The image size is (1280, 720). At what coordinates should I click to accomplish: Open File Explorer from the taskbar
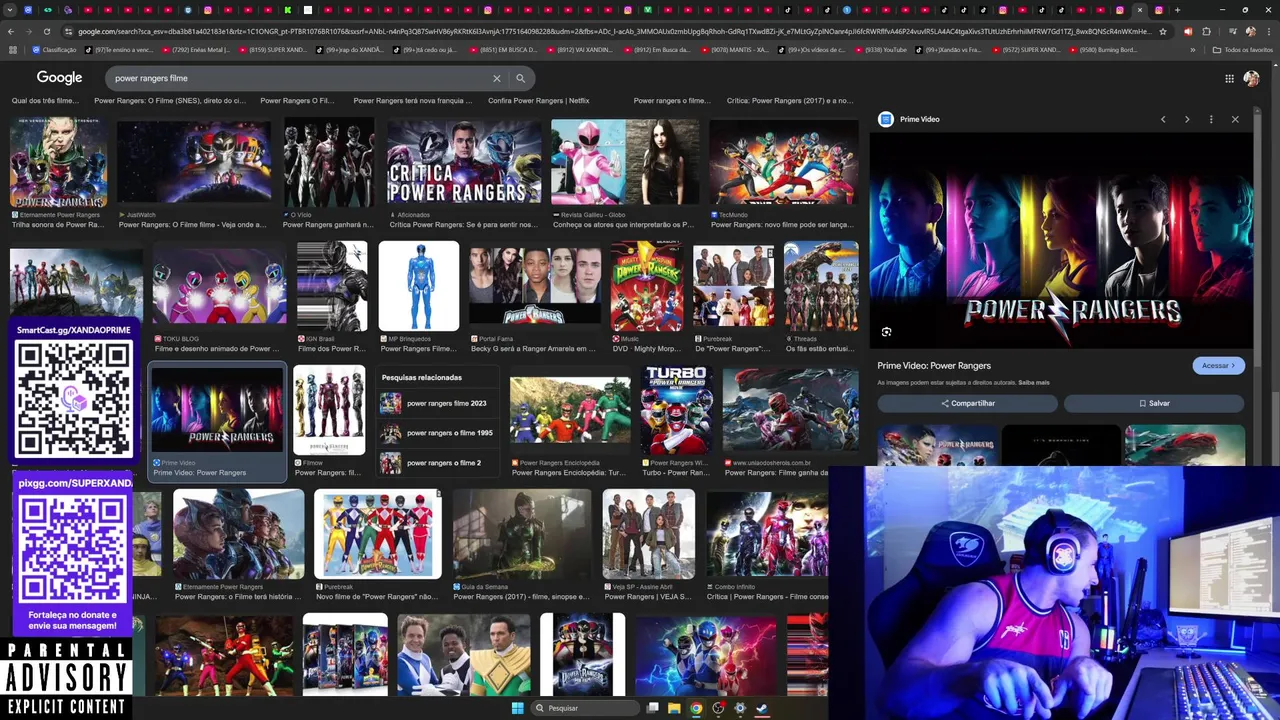pyautogui.click(x=675, y=708)
